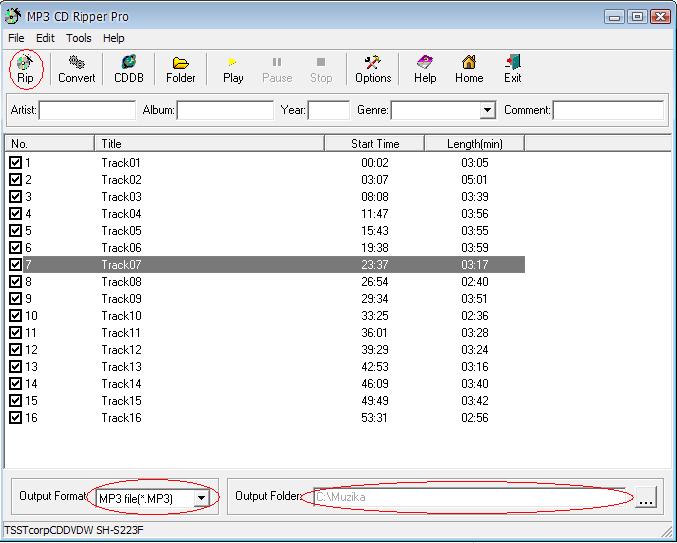Uncheck track 9 checkbox
The width and height of the screenshot is (677, 543).
(x=15, y=299)
